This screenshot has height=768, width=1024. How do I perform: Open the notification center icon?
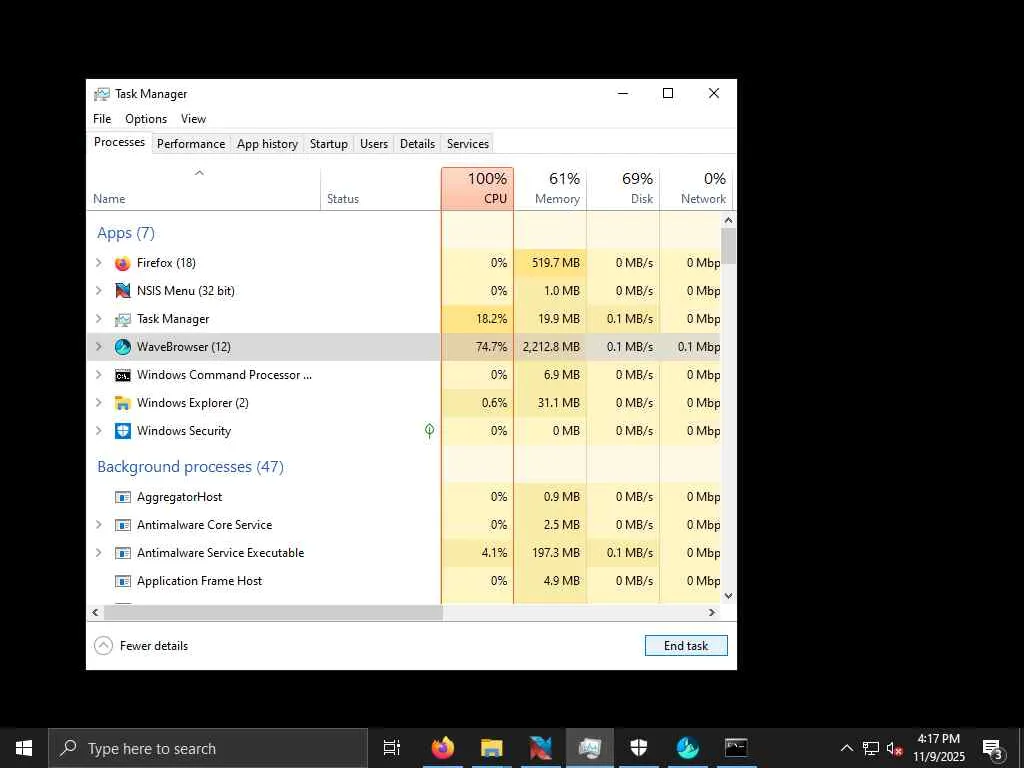[993, 748]
